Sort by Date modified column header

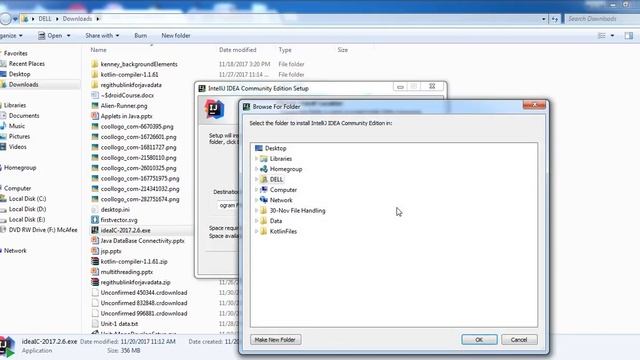tap(238, 50)
